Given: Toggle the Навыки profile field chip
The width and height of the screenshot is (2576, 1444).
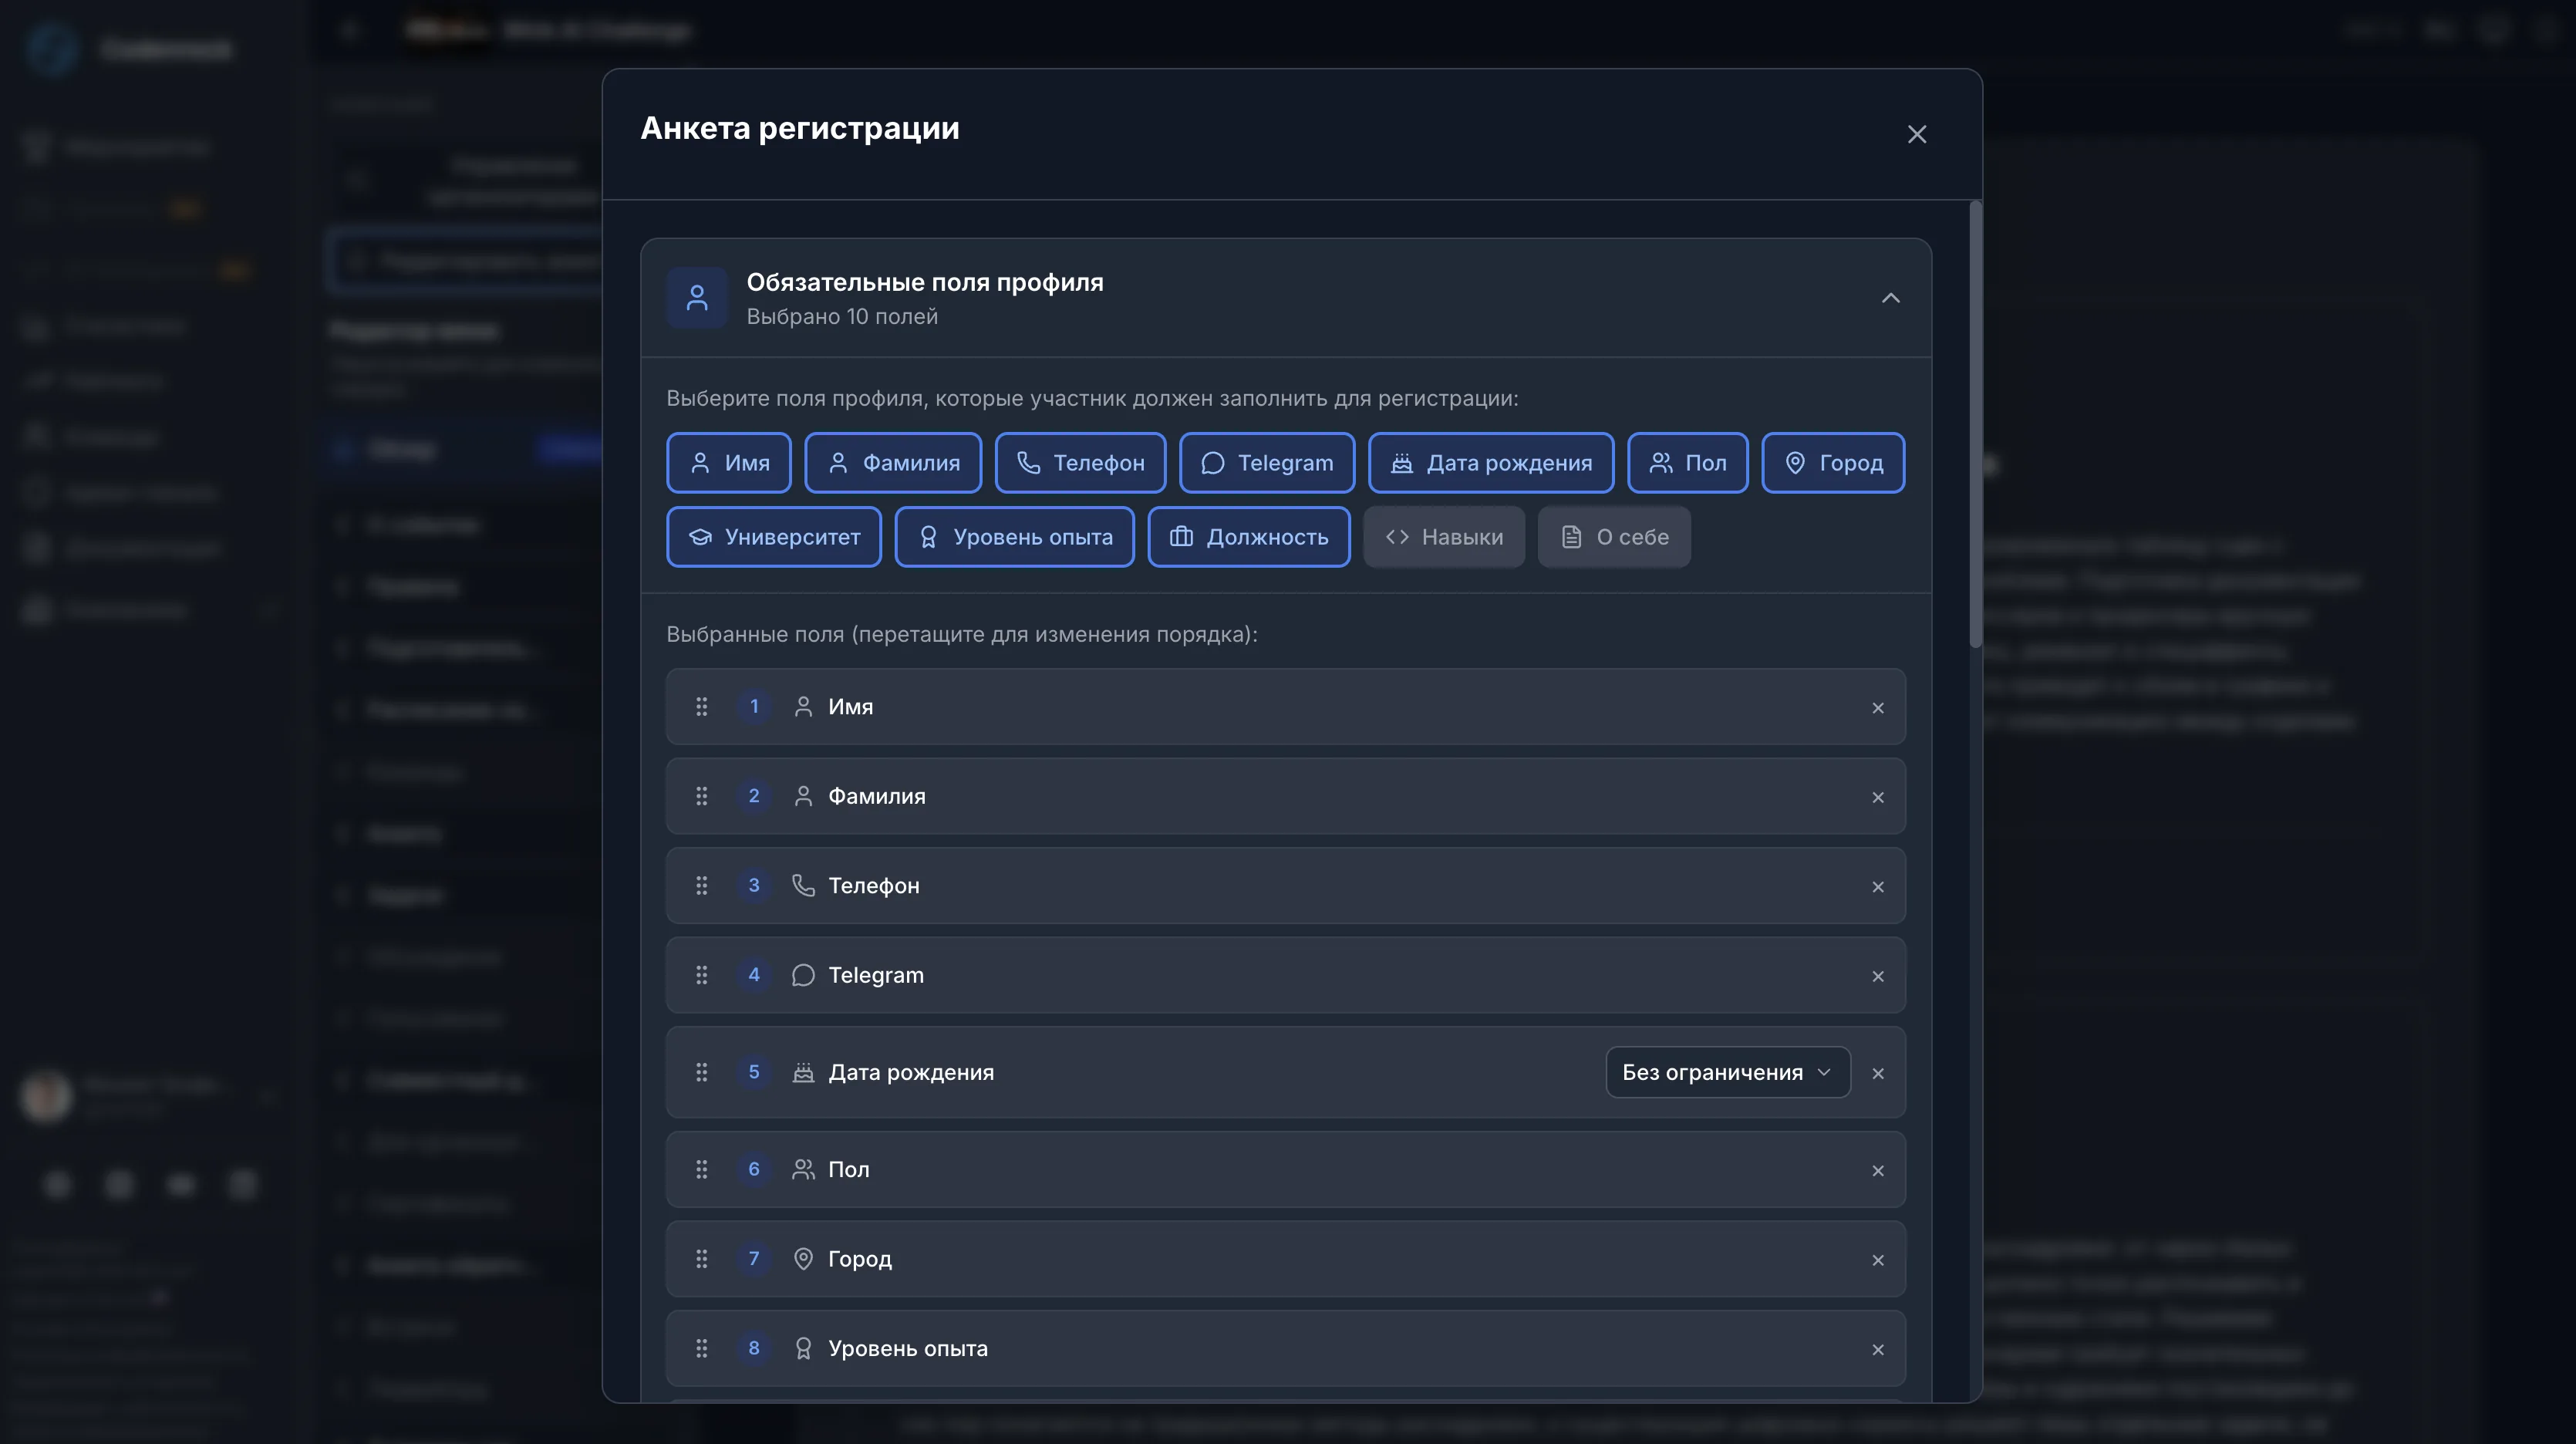Looking at the screenshot, I should pyautogui.click(x=1443, y=537).
